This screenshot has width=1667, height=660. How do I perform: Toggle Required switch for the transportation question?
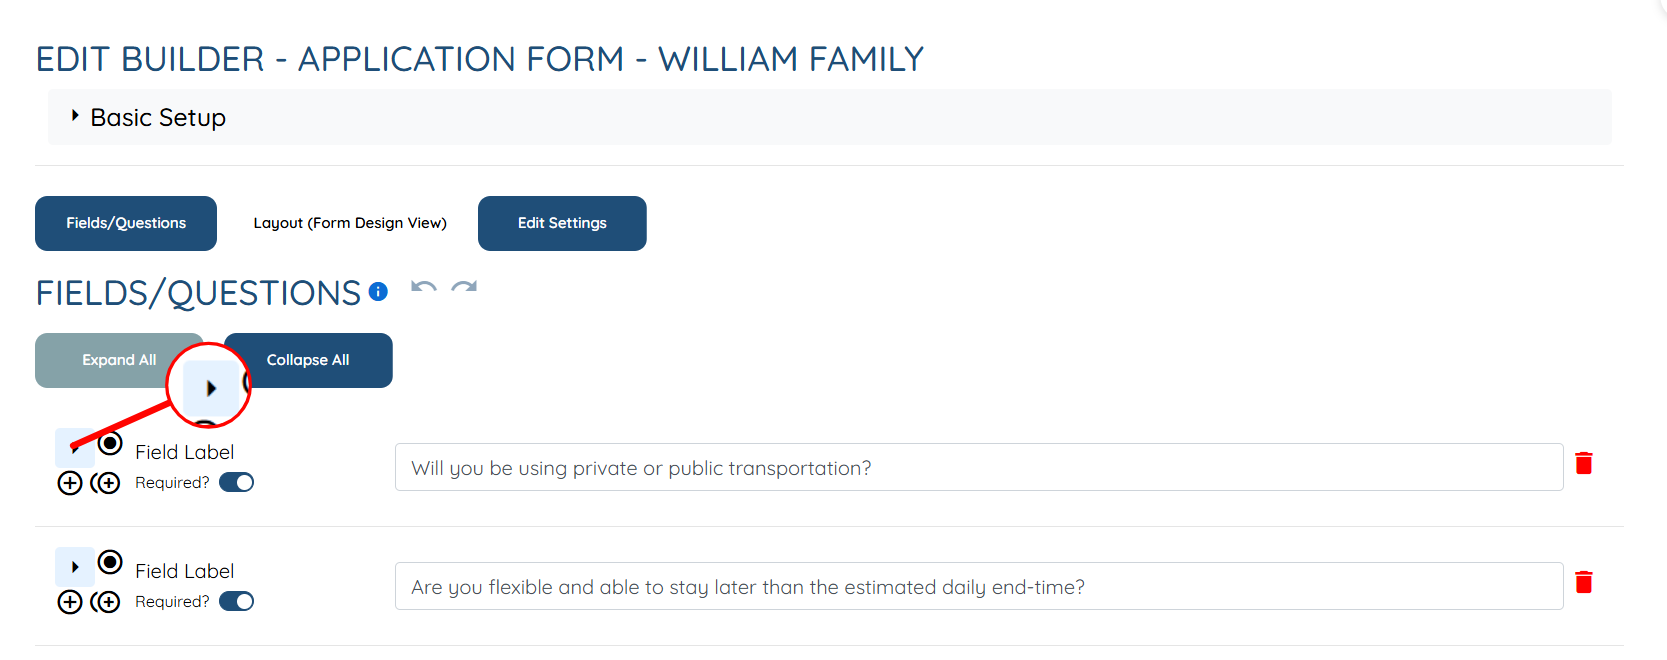coord(237,483)
